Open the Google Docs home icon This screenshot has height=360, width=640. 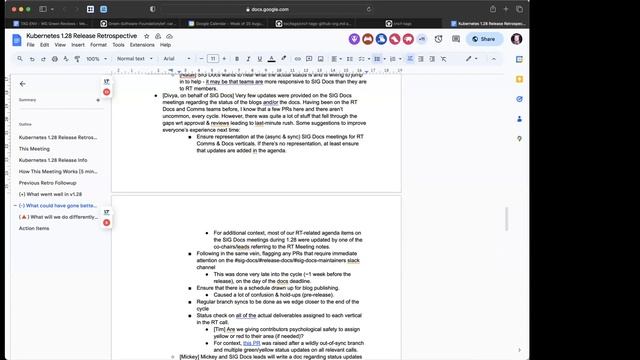click(x=17, y=40)
